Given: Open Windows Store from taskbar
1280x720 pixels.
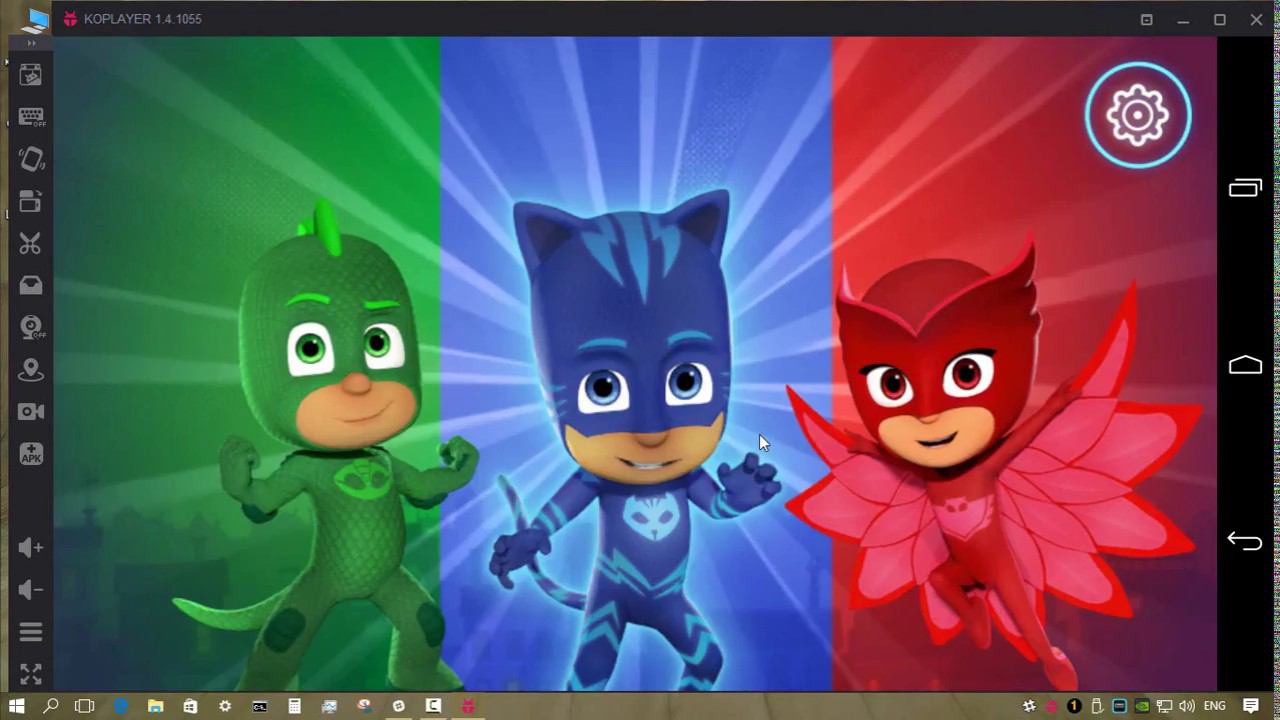Looking at the screenshot, I should (x=190, y=706).
